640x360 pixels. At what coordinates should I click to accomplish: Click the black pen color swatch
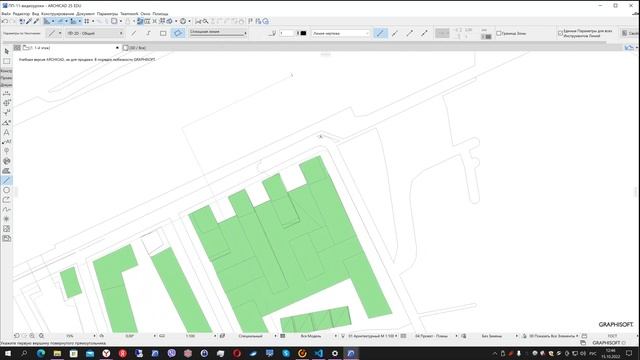pyautogui.click(x=303, y=33)
